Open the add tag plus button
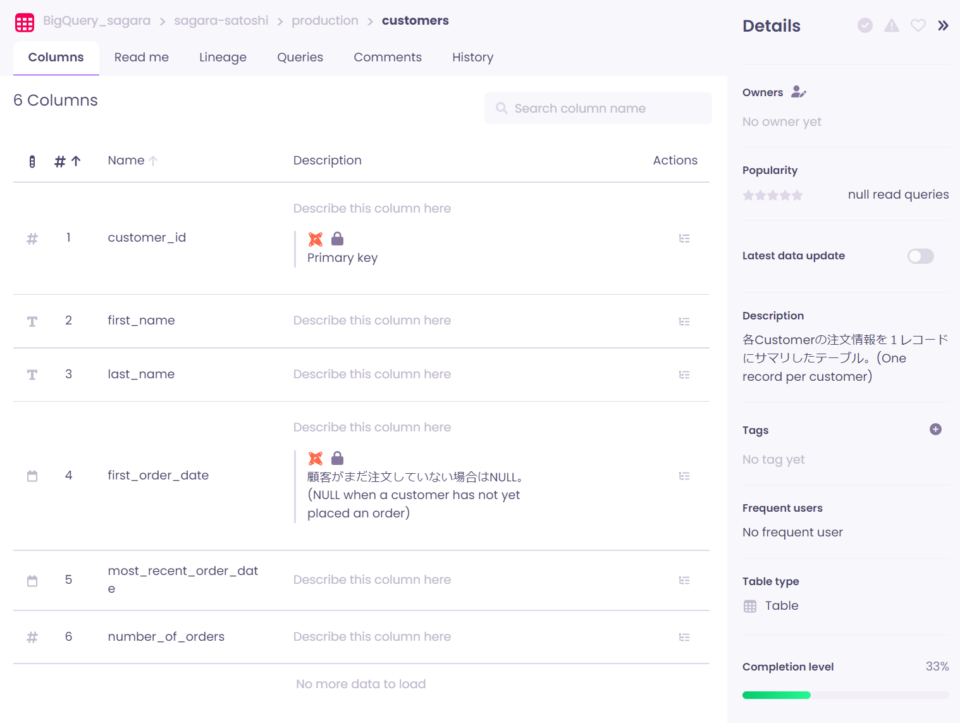Image resolution: width=960 pixels, height=723 pixels. [935, 428]
